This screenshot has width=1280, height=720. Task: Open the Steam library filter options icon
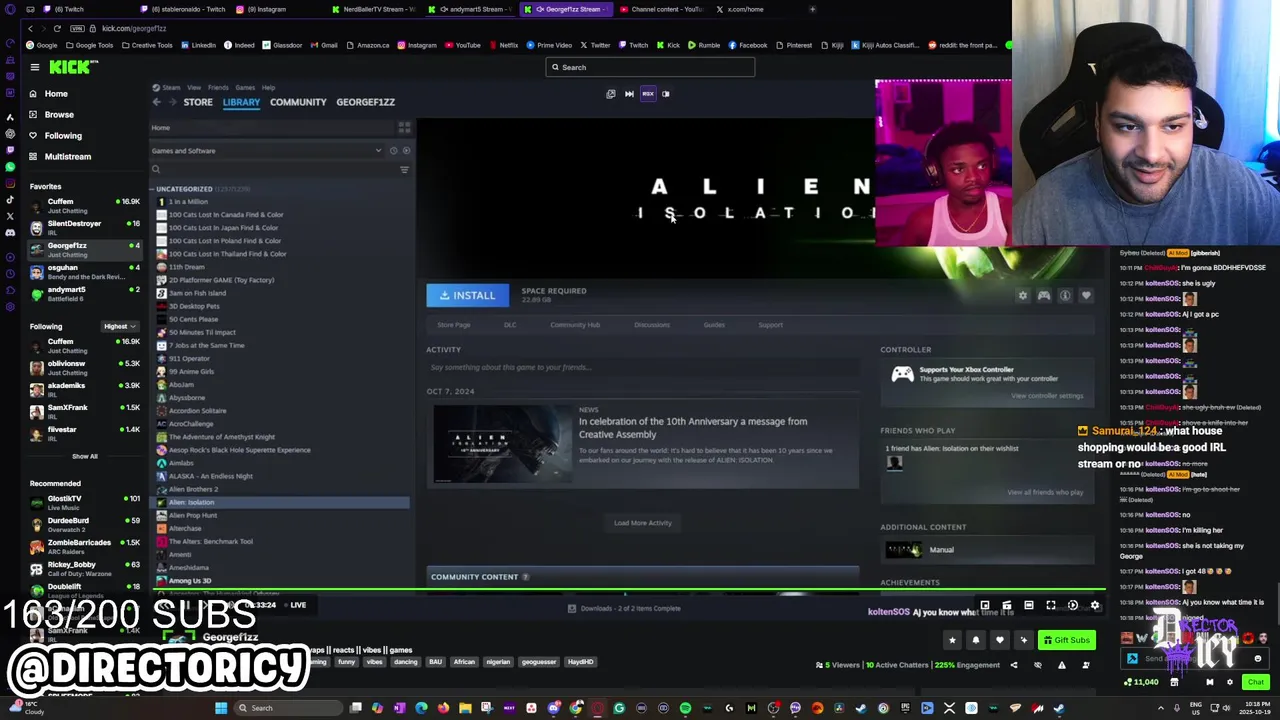404,169
